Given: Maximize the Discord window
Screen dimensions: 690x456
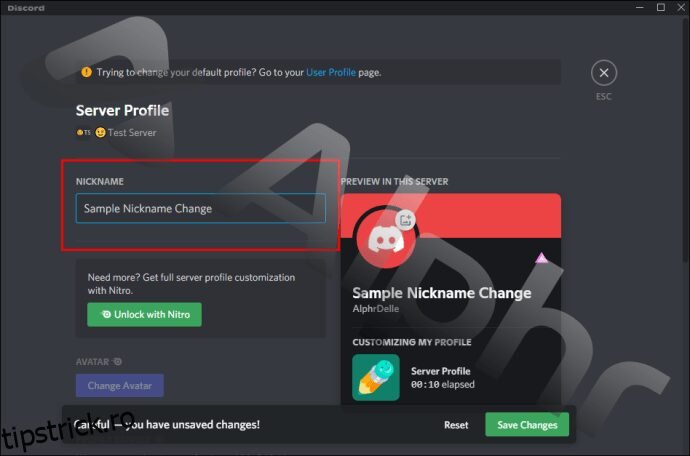Looking at the screenshot, I should (661, 7).
